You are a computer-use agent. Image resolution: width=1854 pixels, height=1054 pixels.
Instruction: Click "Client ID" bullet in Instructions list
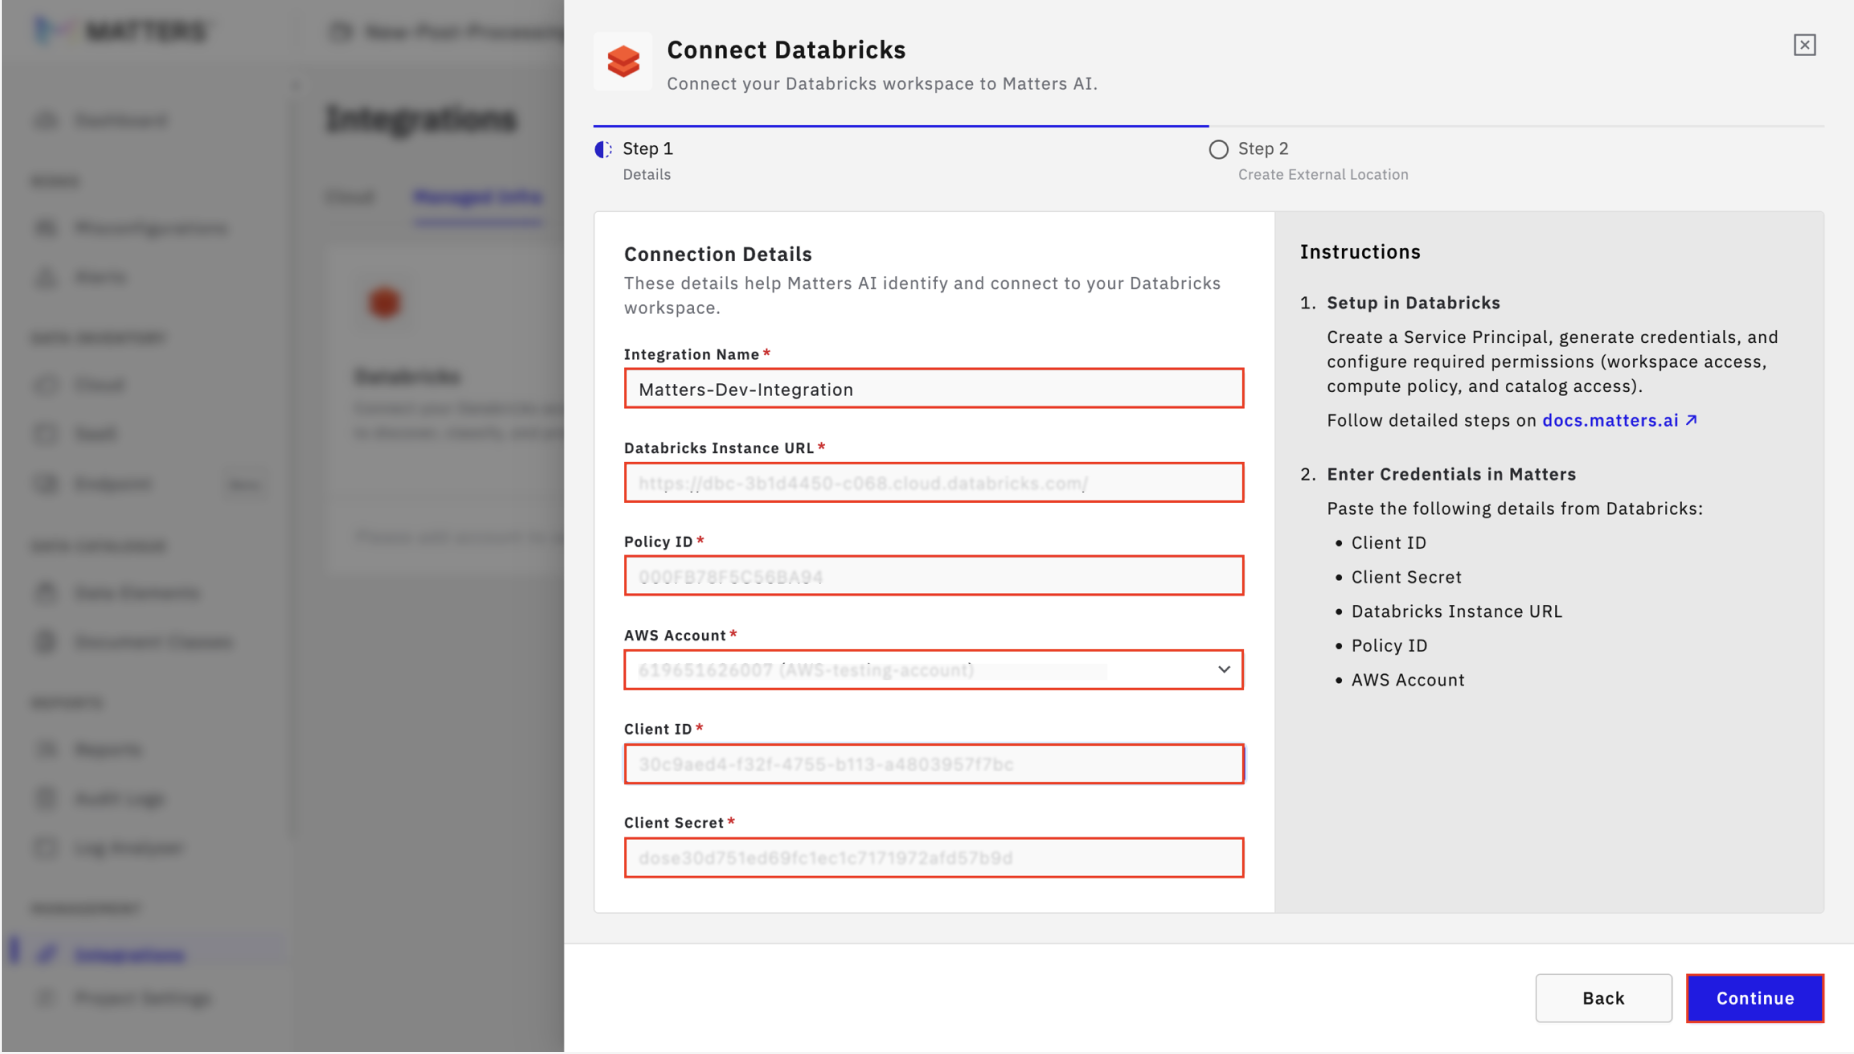[x=1388, y=543]
